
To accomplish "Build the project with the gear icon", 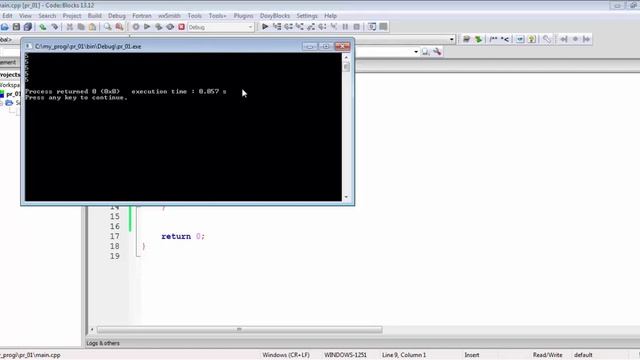I will 136,27.
